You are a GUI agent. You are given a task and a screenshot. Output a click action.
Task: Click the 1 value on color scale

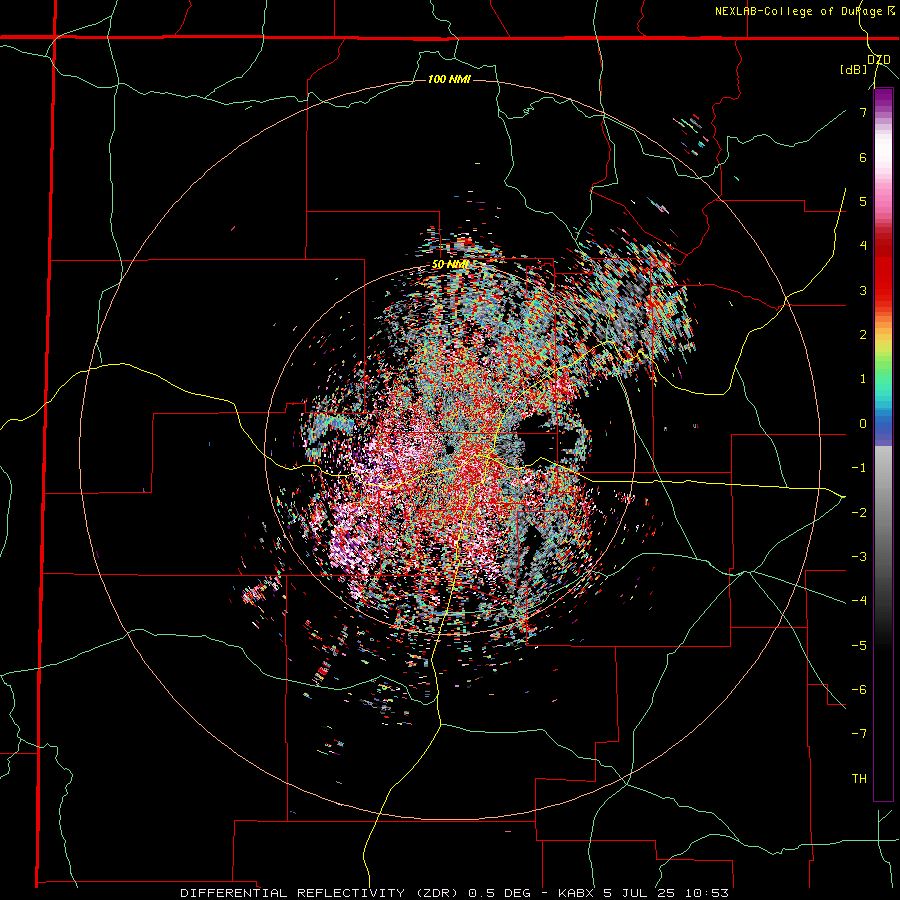[863, 379]
